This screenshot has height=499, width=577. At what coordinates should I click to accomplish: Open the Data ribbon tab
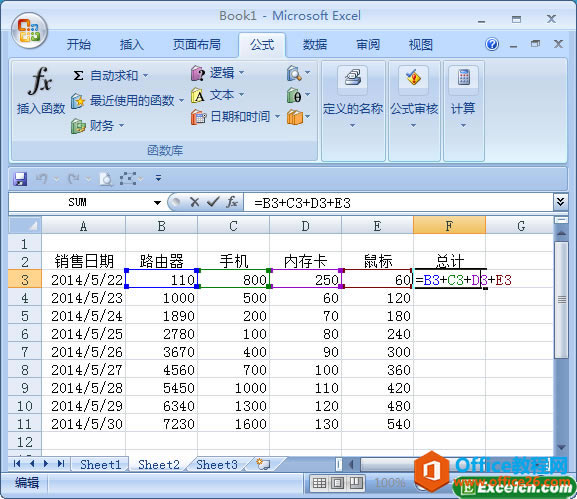coord(315,45)
